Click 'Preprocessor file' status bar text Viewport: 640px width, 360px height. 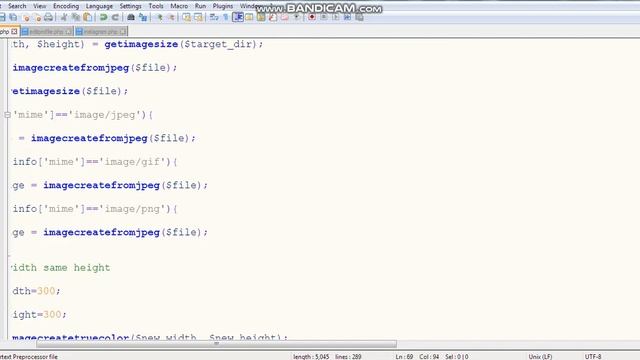(35, 357)
